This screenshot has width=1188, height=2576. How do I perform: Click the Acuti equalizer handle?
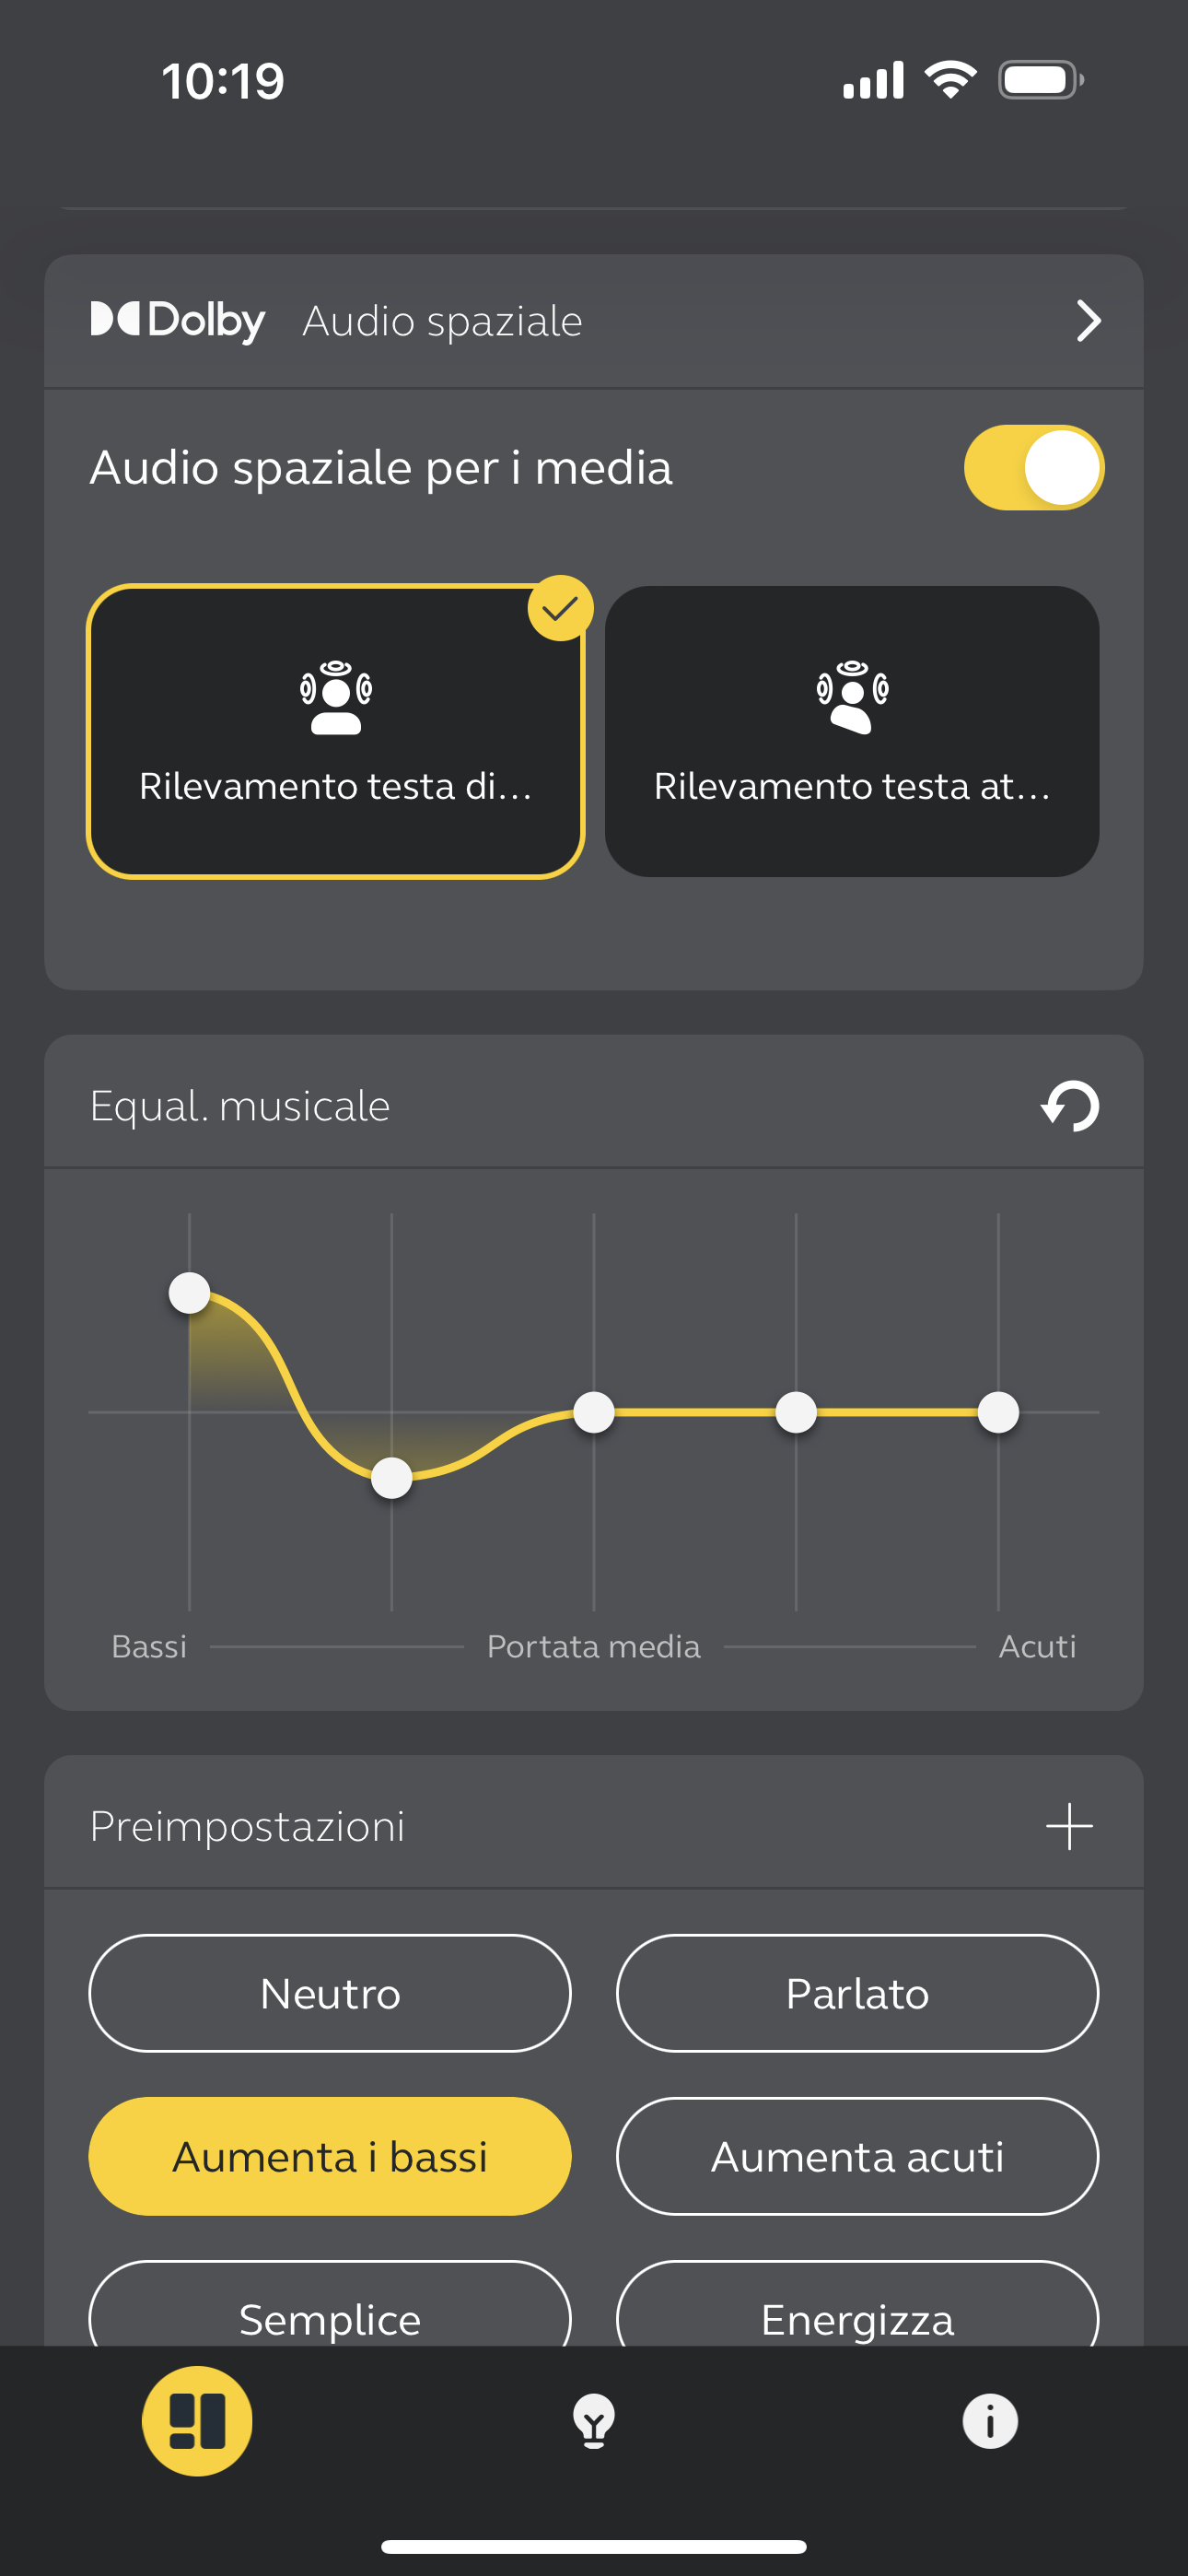pos(998,1412)
